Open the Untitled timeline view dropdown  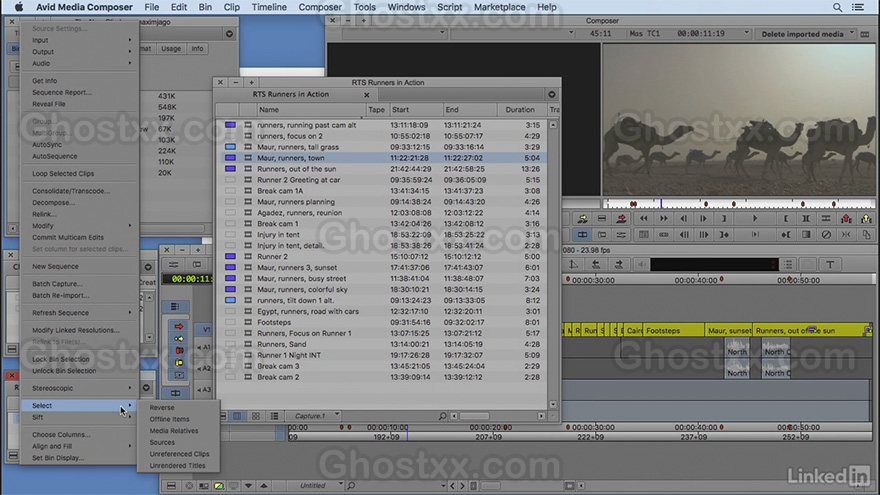point(315,485)
